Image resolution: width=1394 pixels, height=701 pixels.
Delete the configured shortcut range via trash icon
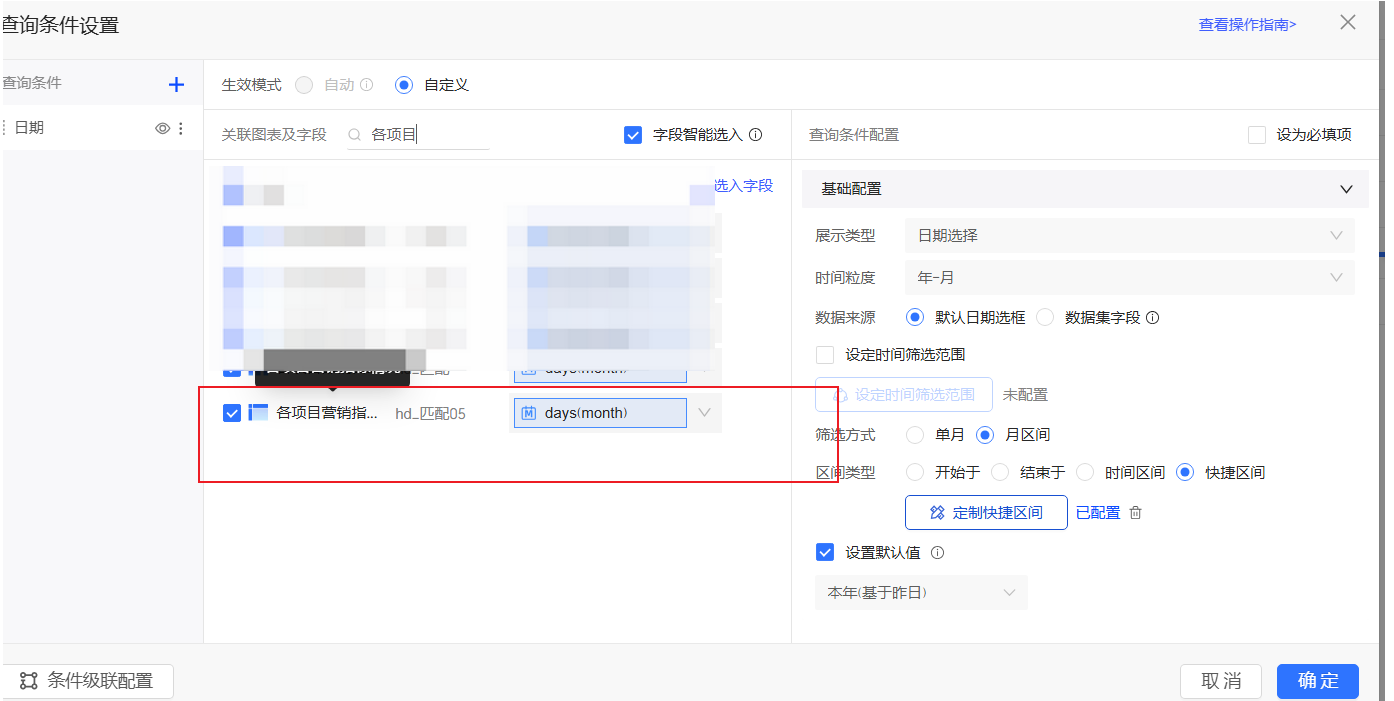[x=1135, y=513]
